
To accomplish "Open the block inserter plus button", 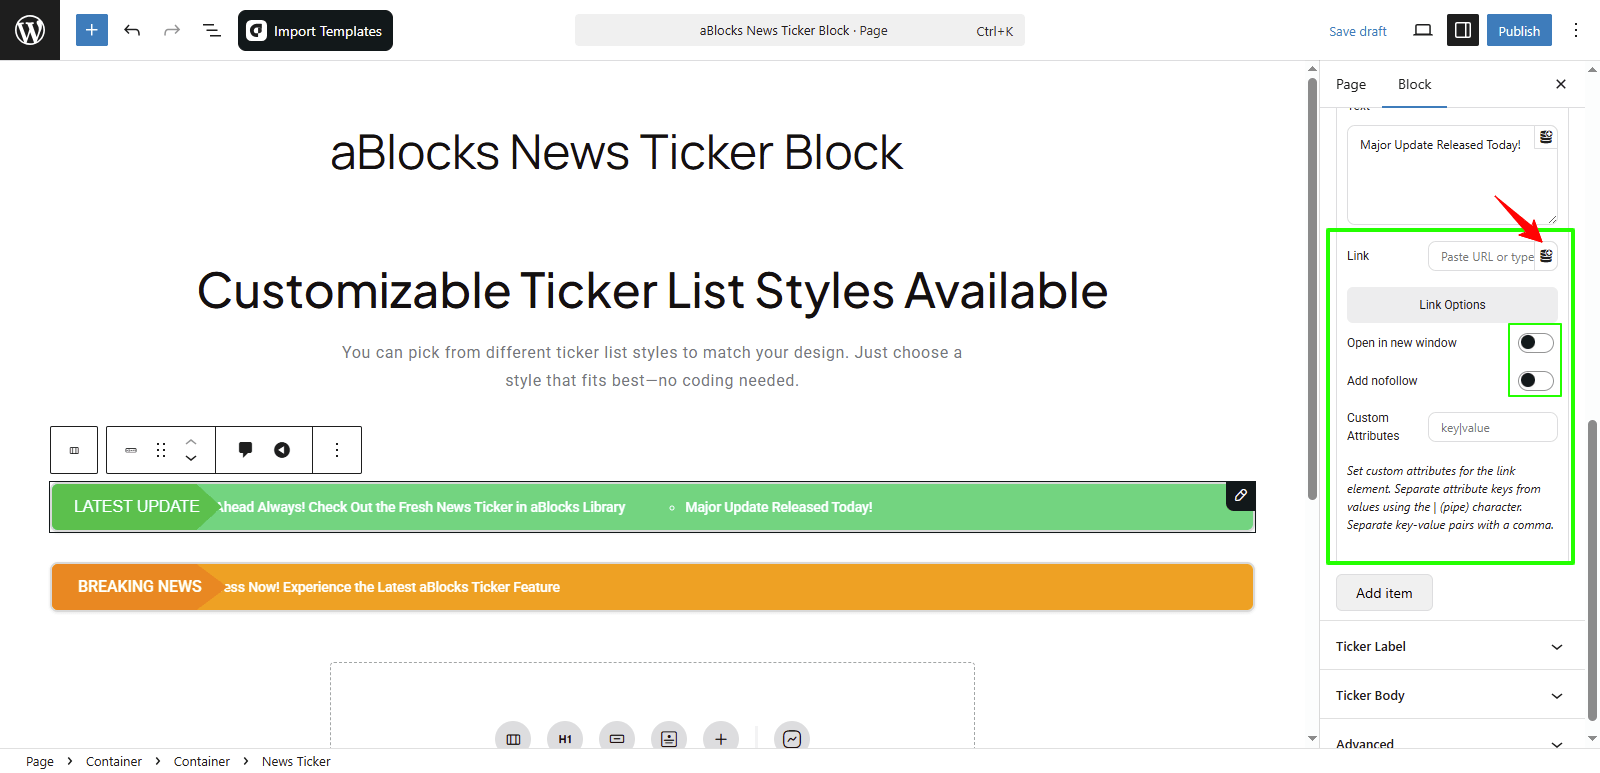I will click(x=91, y=30).
